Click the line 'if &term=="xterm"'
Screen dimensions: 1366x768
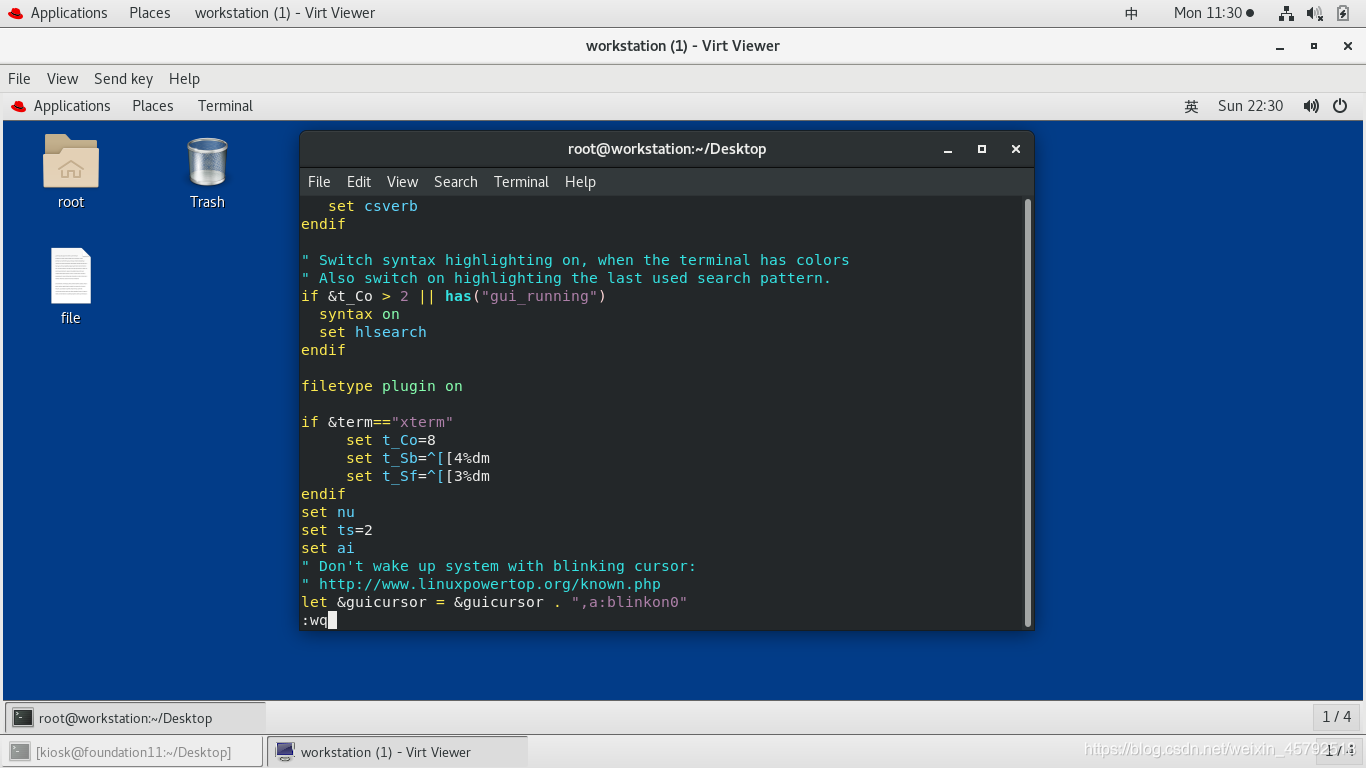[x=378, y=422]
